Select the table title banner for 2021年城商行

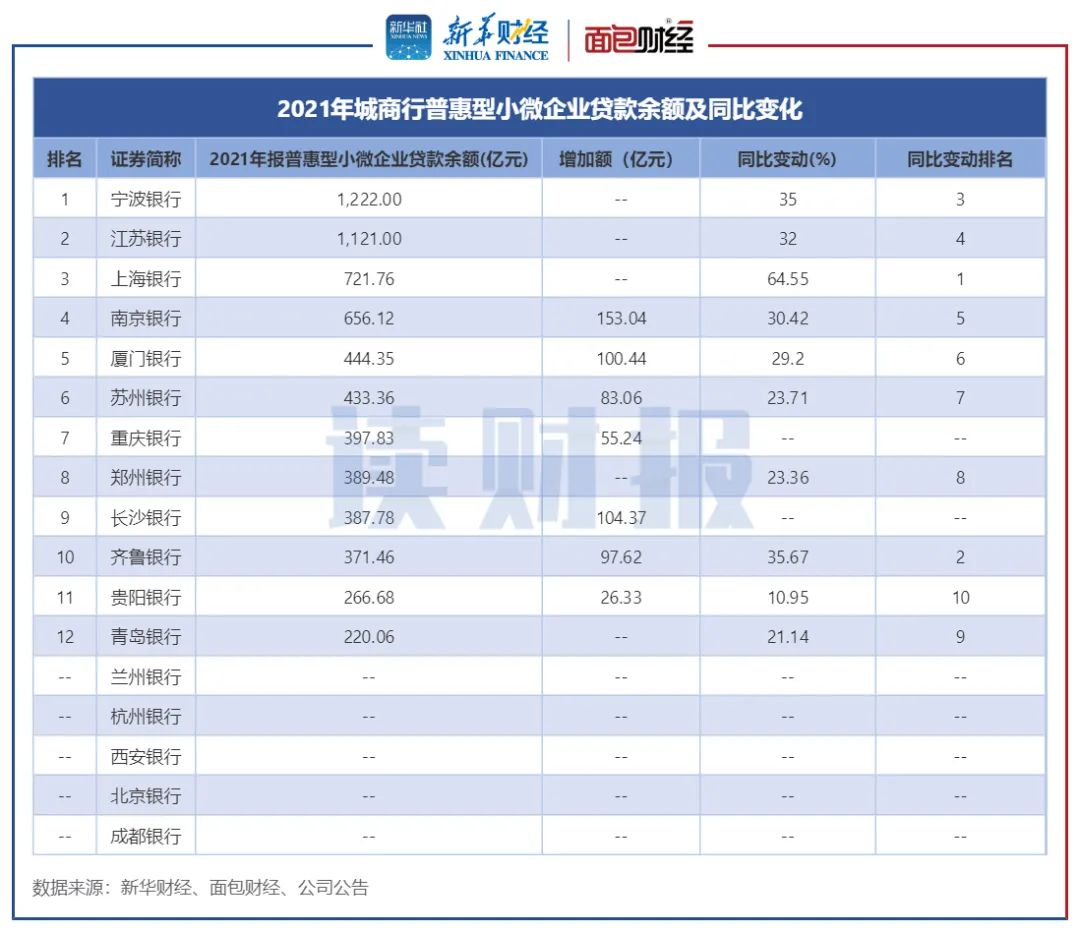539,109
